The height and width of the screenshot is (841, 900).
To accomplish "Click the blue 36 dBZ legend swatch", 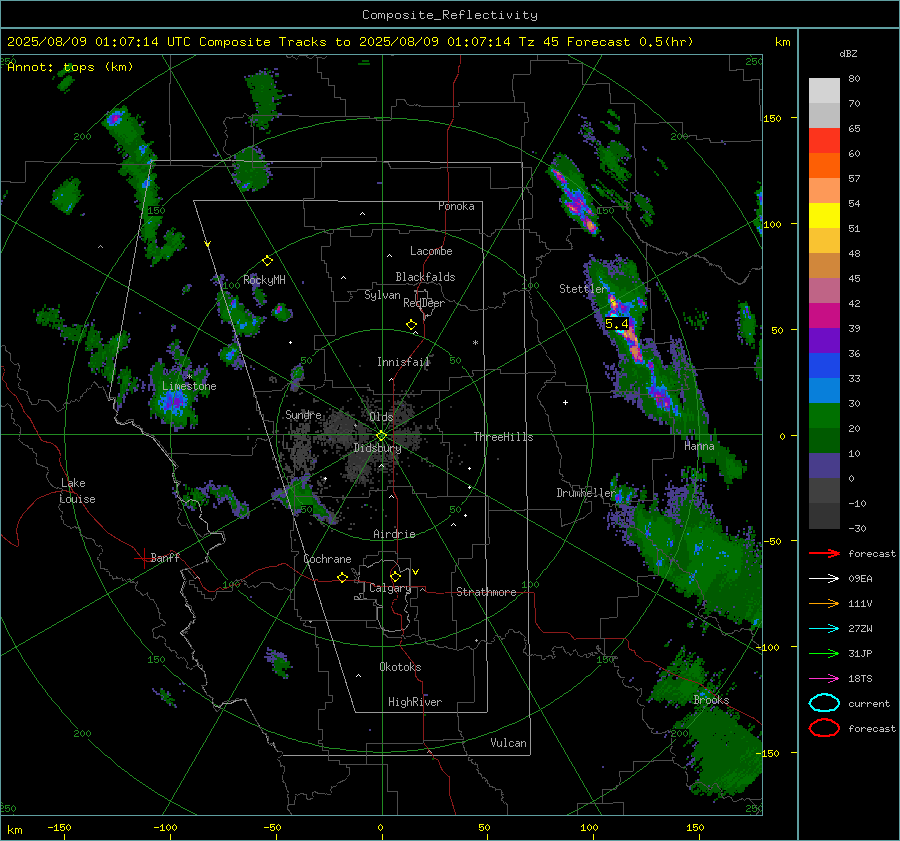I will [x=824, y=365].
